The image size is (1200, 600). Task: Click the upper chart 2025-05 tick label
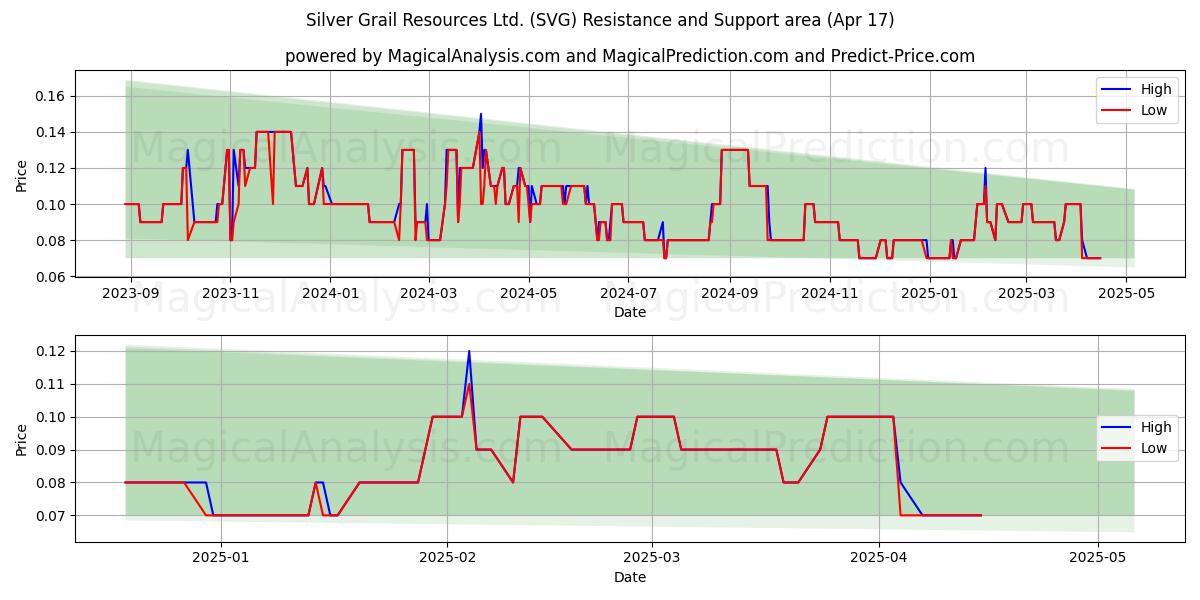point(1126,293)
